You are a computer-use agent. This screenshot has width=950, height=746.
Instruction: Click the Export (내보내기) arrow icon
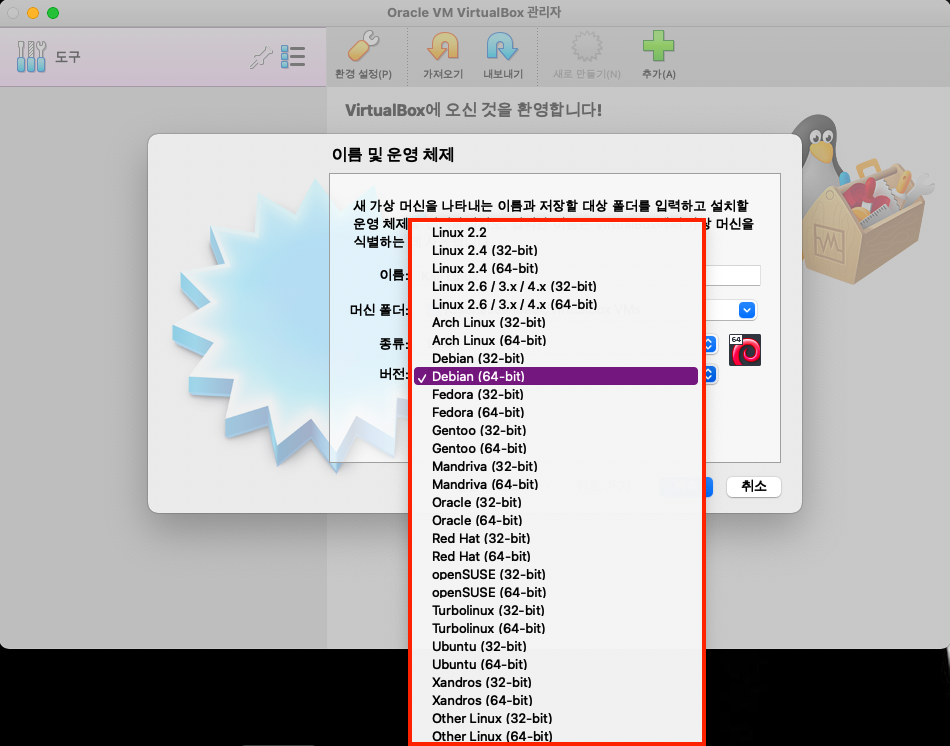click(x=502, y=46)
